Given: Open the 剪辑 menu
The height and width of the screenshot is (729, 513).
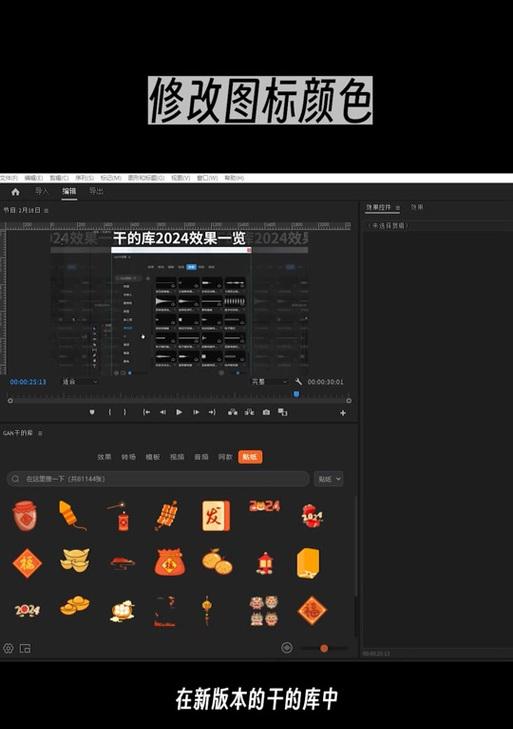Looking at the screenshot, I should [x=59, y=178].
